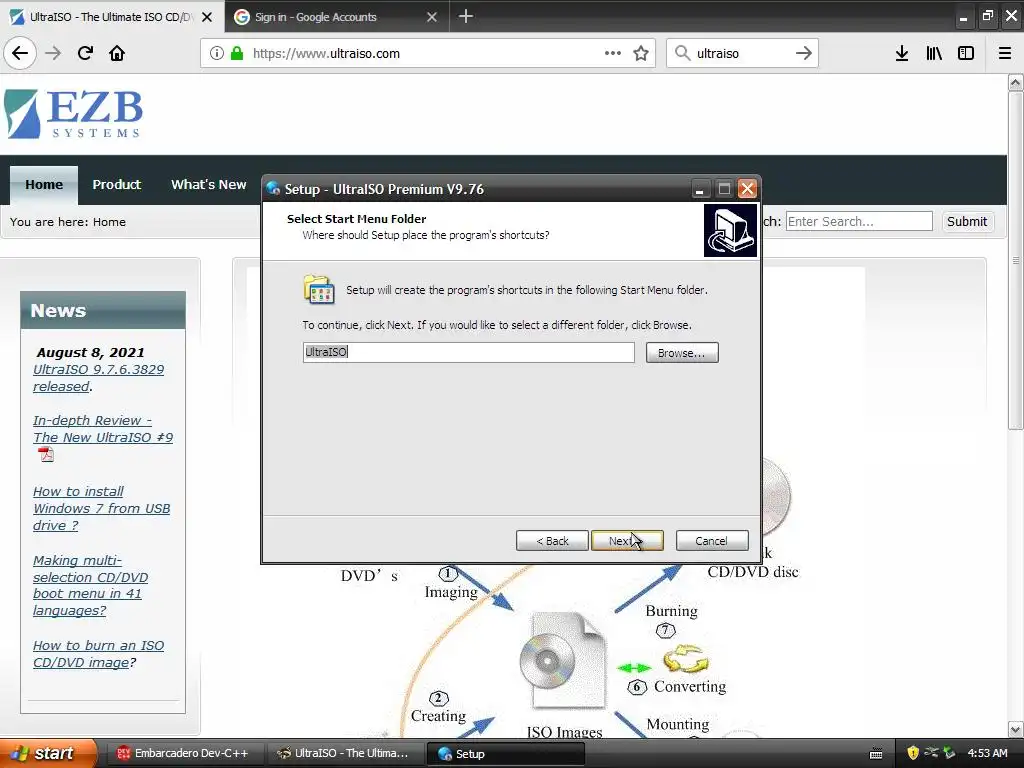This screenshot has width=1024, height=768.
Task: Open the Windows start menu
Action: point(47,753)
